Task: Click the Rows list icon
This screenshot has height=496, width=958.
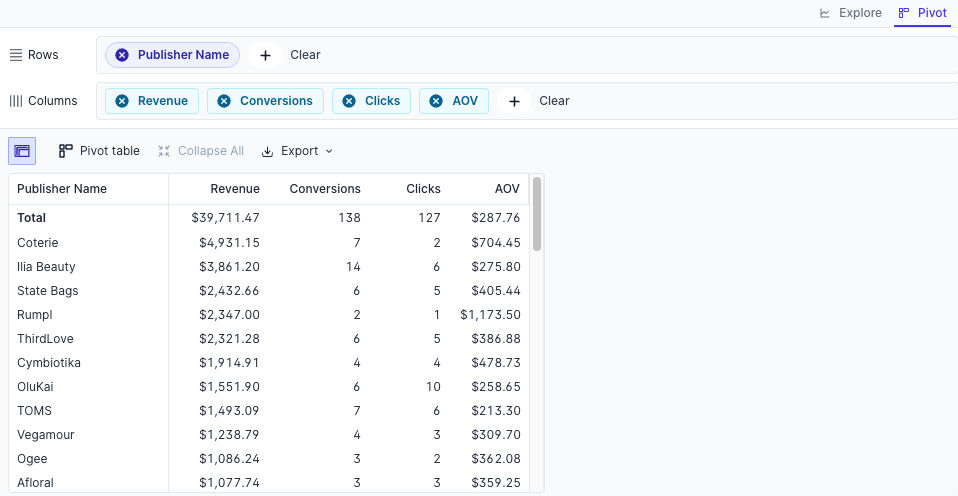Action: (16, 55)
